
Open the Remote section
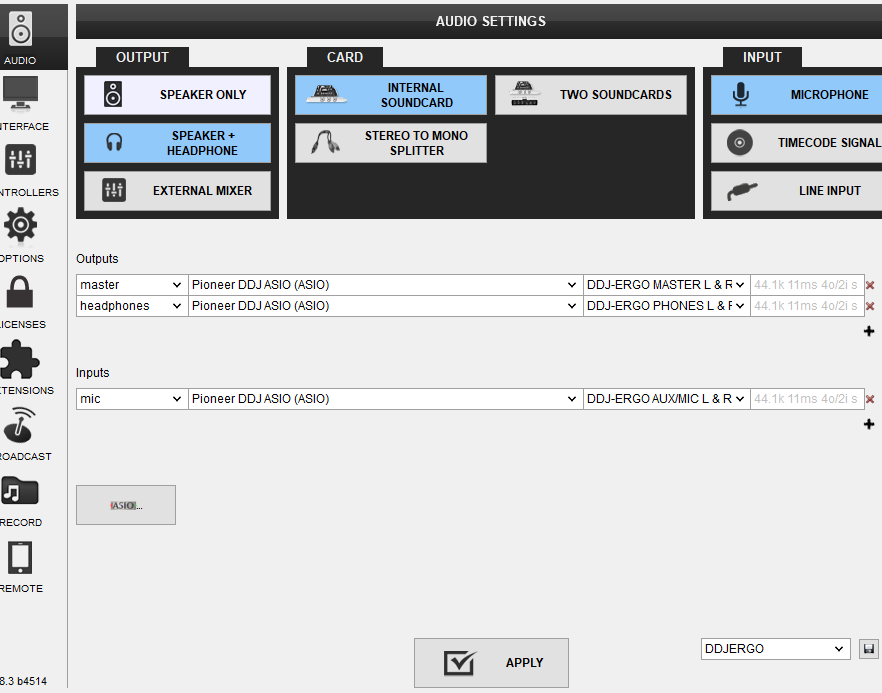click(x=21, y=565)
